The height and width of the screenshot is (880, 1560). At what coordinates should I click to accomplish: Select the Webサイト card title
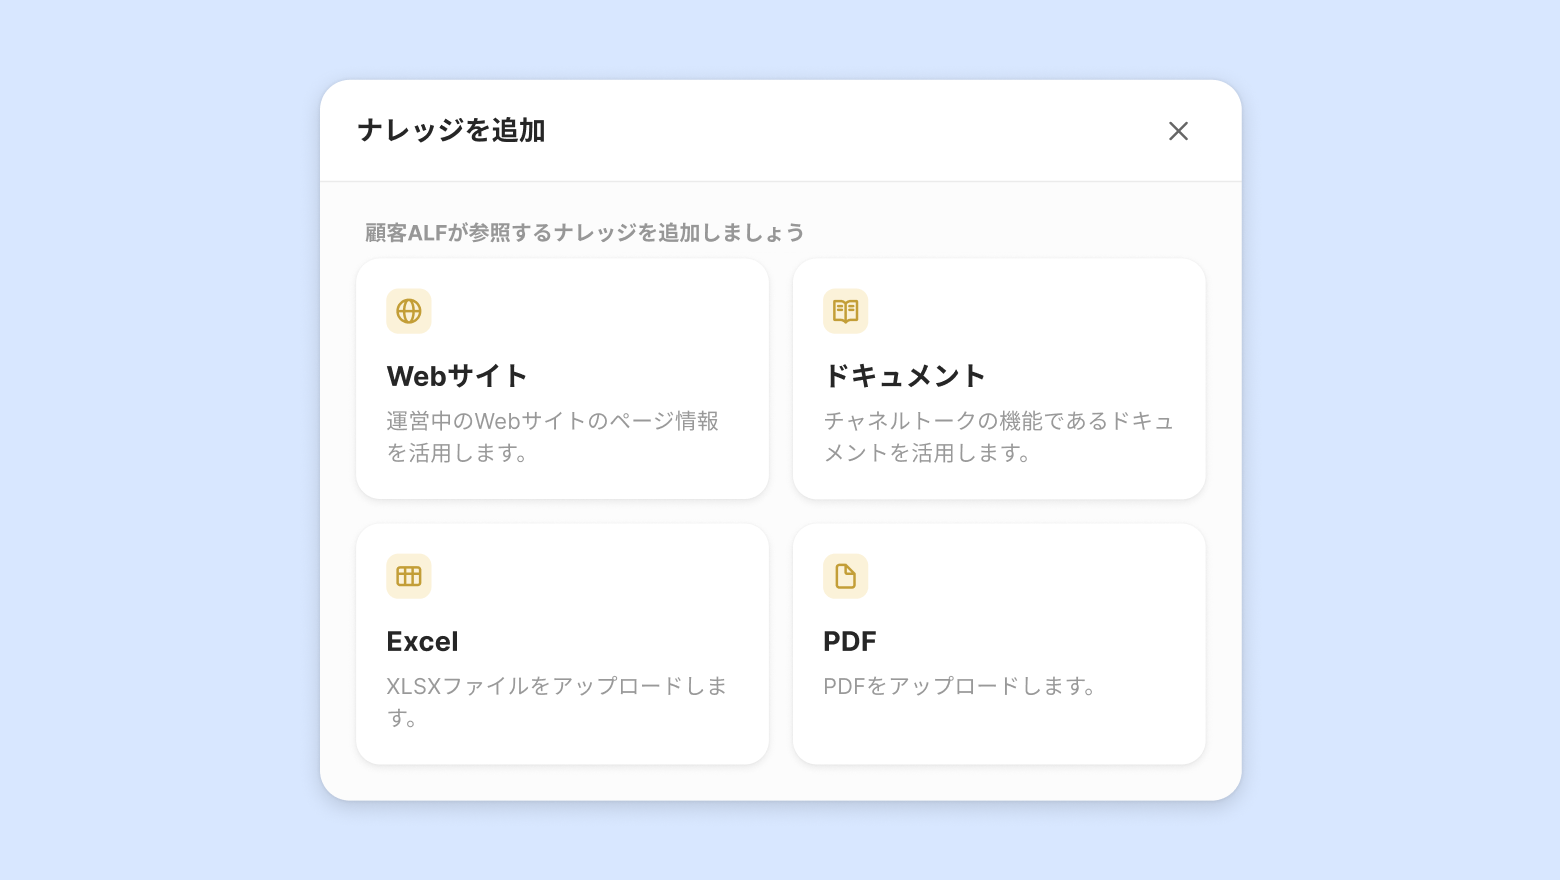[457, 376]
